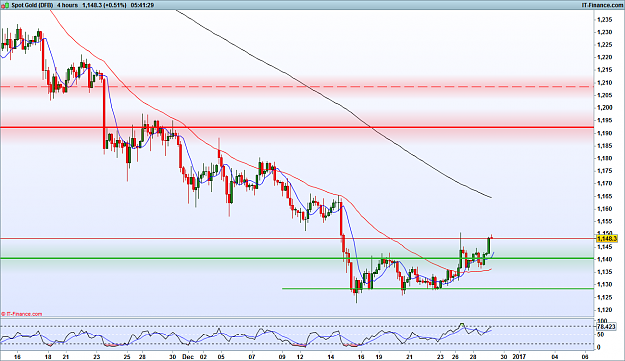This screenshot has width=625, height=361.
Task: Click the 05:41:29 countdown timer
Action: [142, 5]
